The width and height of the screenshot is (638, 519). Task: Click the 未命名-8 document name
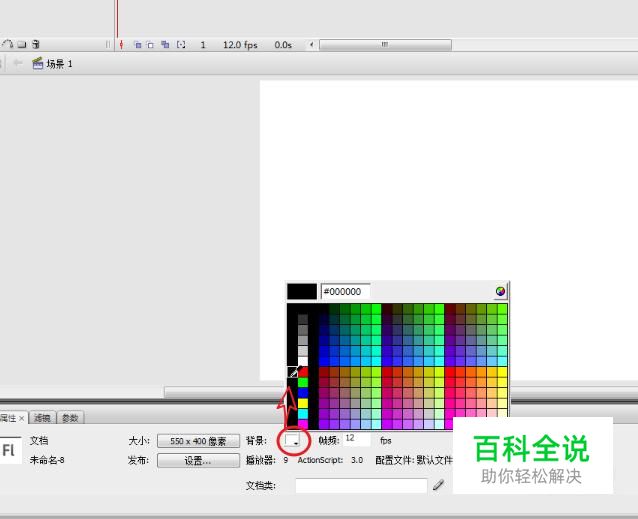(x=47, y=460)
